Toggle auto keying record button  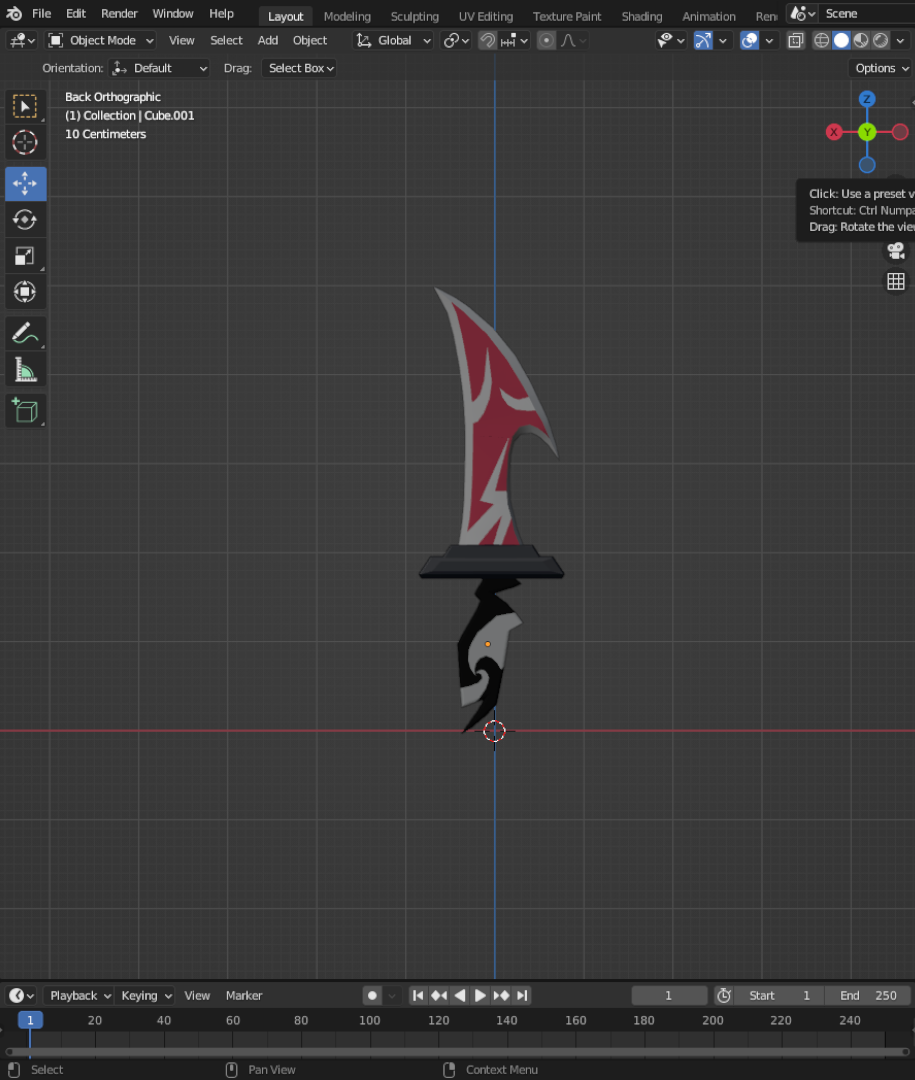coord(372,995)
